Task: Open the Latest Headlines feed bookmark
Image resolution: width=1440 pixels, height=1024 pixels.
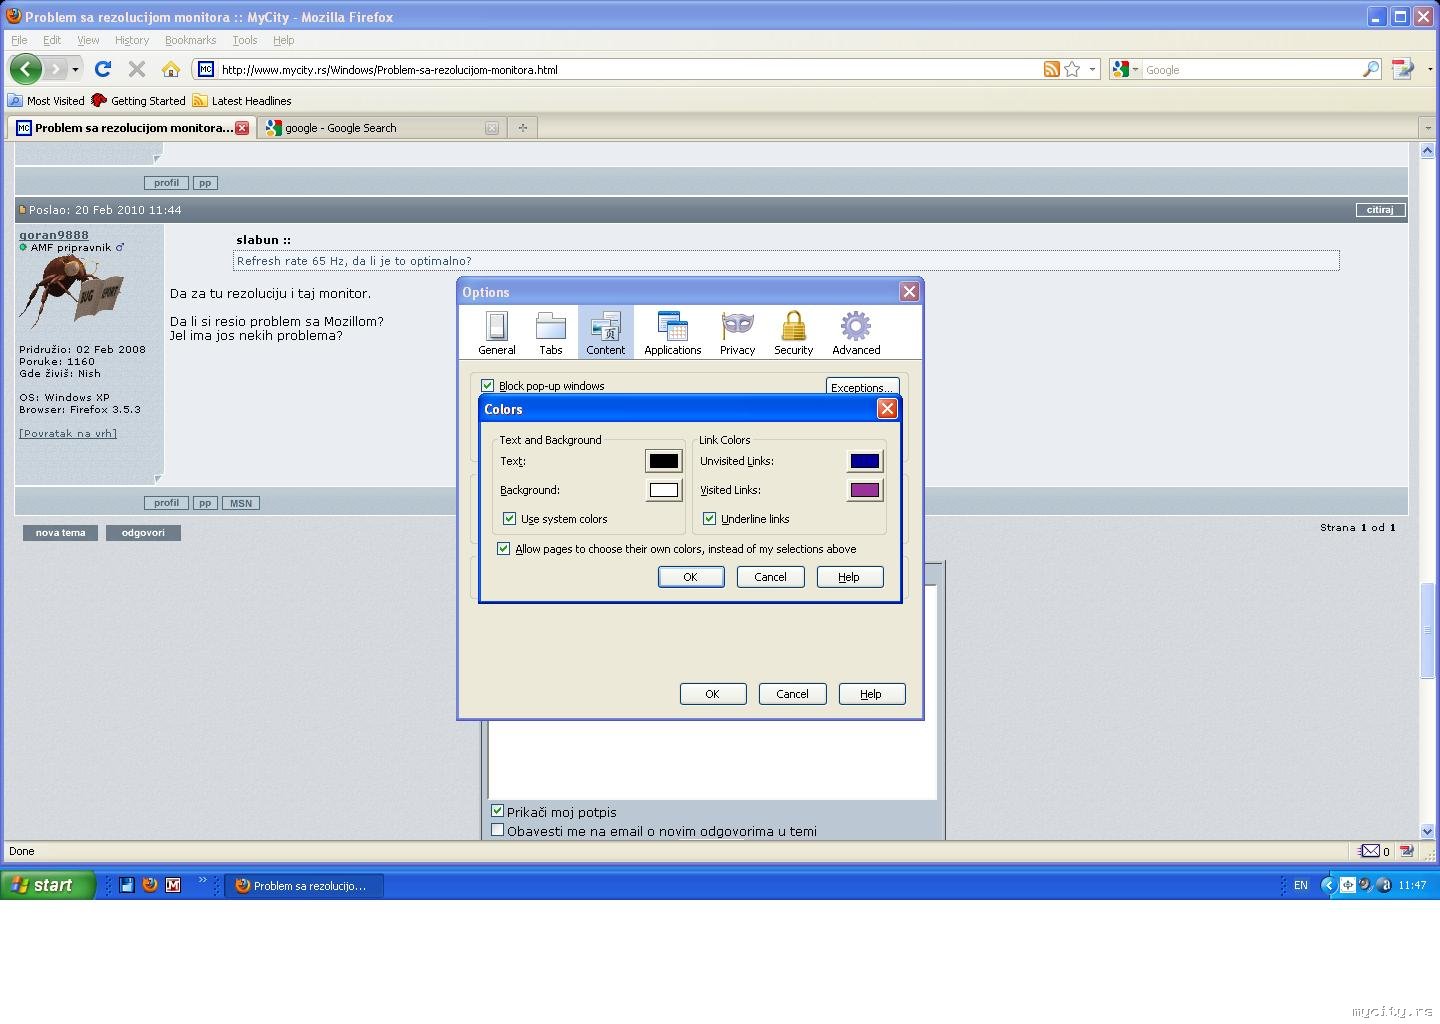Action: coord(241,100)
